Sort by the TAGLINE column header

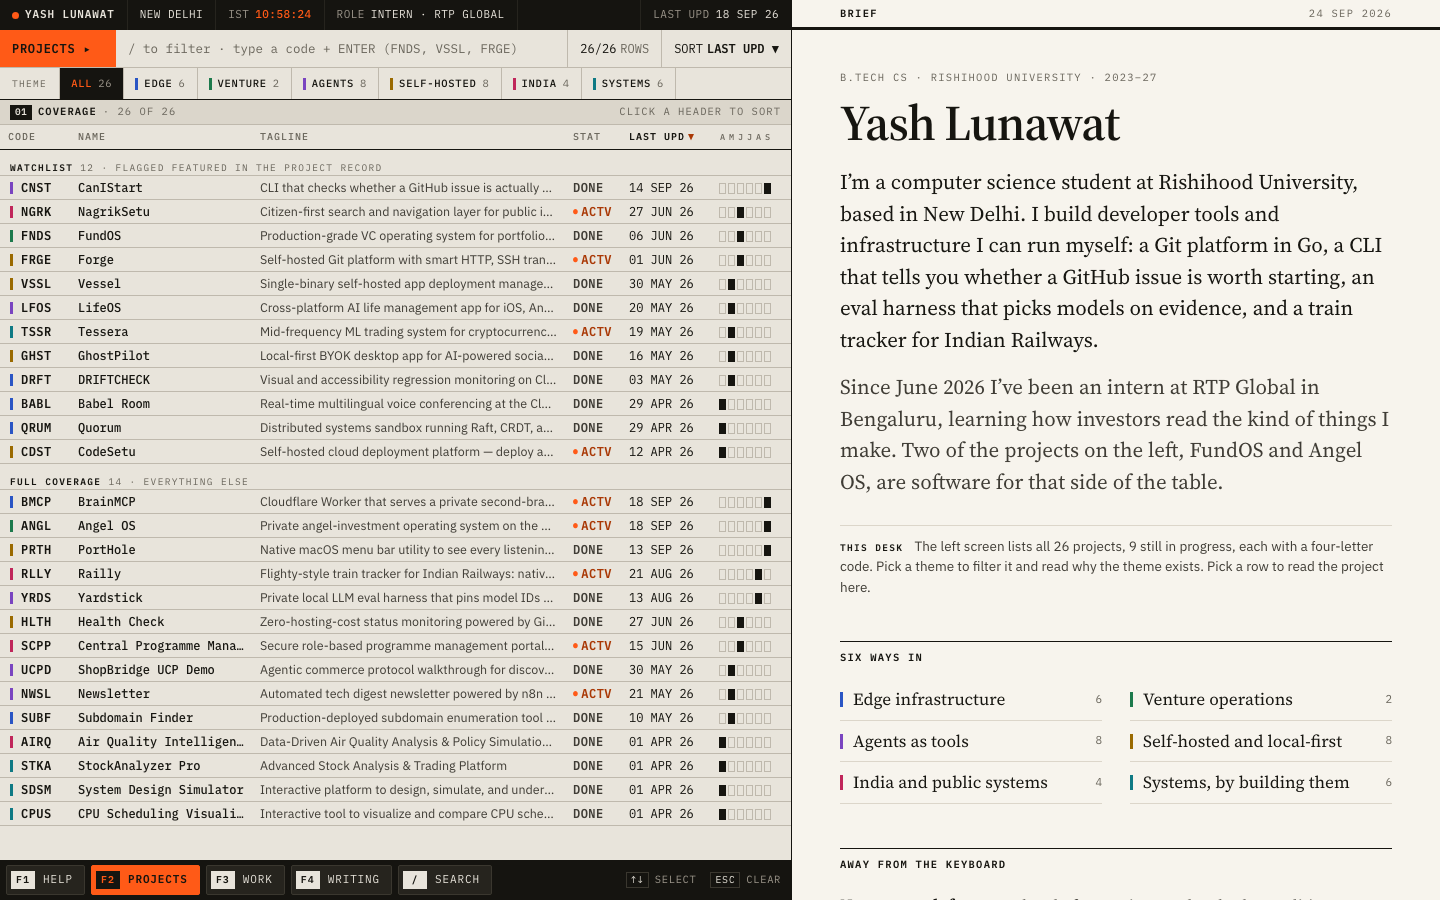coord(284,137)
